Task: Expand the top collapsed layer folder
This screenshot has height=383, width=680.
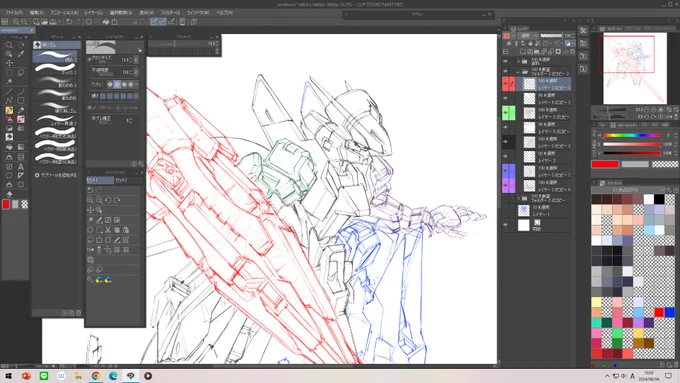Action: pos(519,61)
